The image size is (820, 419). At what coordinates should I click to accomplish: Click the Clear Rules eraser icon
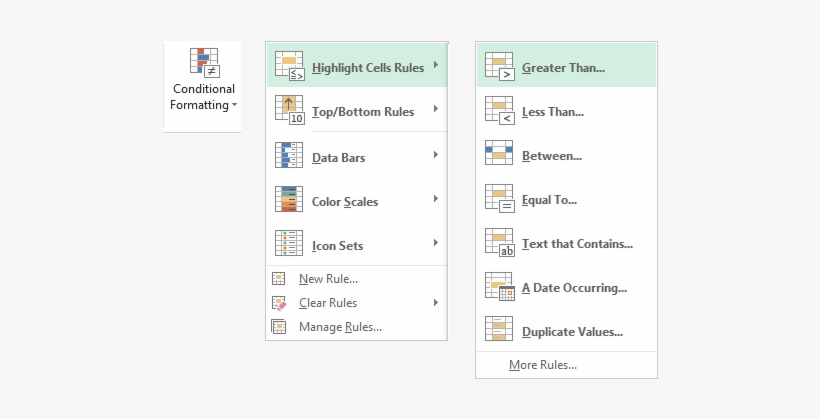[279, 303]
